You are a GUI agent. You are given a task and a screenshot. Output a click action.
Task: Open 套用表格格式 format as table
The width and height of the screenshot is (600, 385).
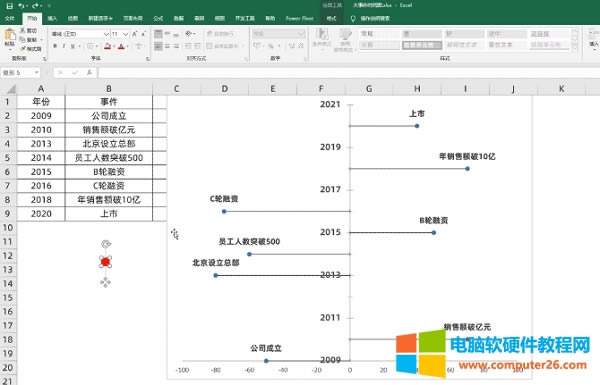click(x=345, y=39)
